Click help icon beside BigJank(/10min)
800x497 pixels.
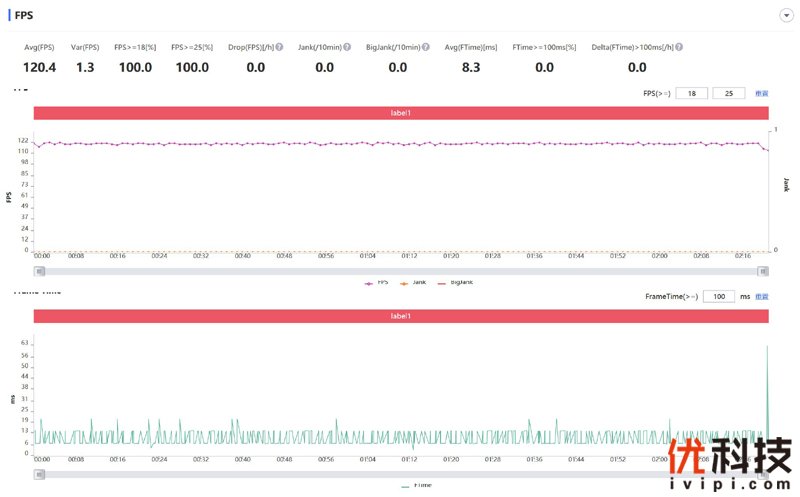tap(426, 47)
